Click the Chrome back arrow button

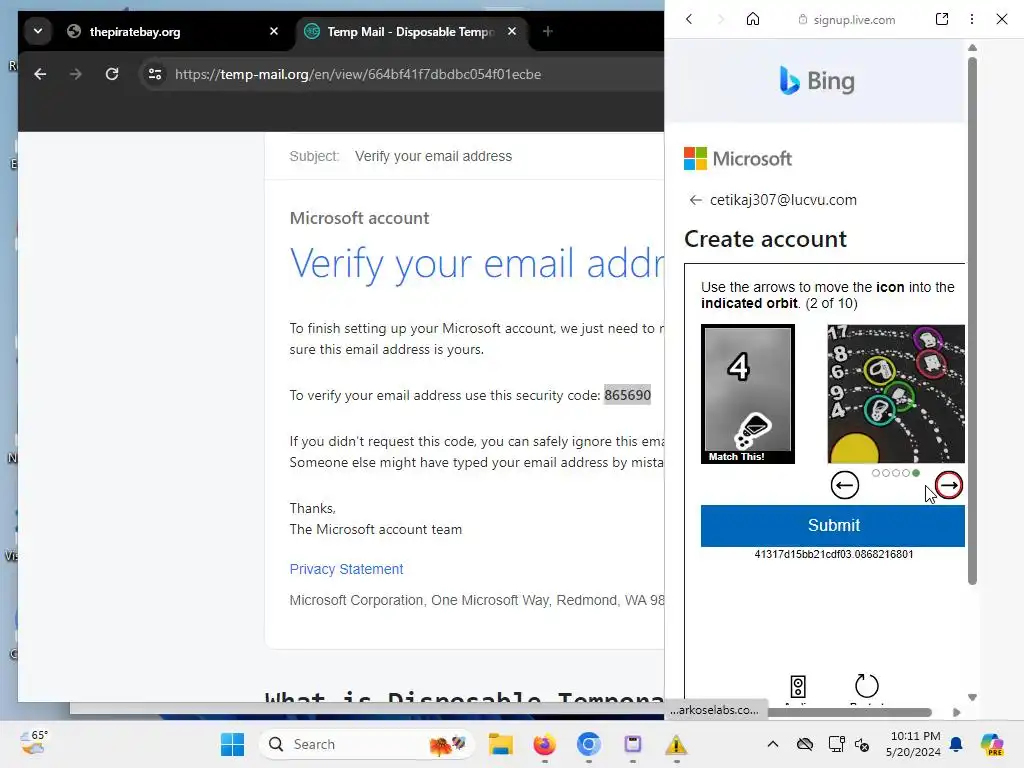40,74
